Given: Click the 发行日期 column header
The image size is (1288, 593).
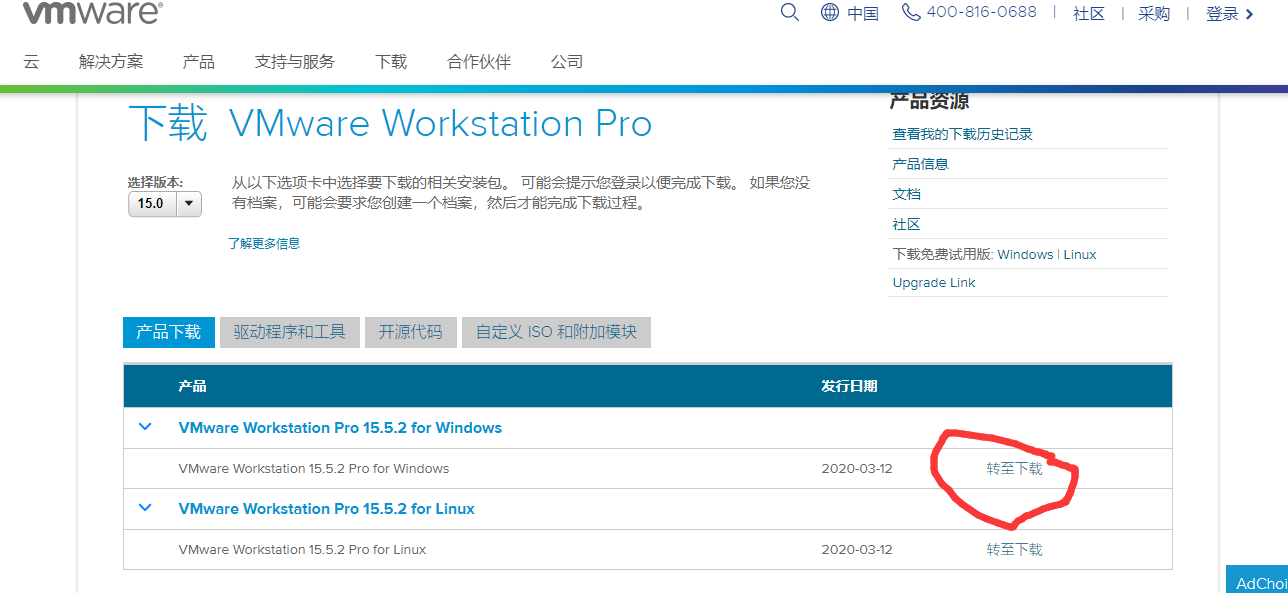Looking at the screenshot, I should tap(849, 386).
